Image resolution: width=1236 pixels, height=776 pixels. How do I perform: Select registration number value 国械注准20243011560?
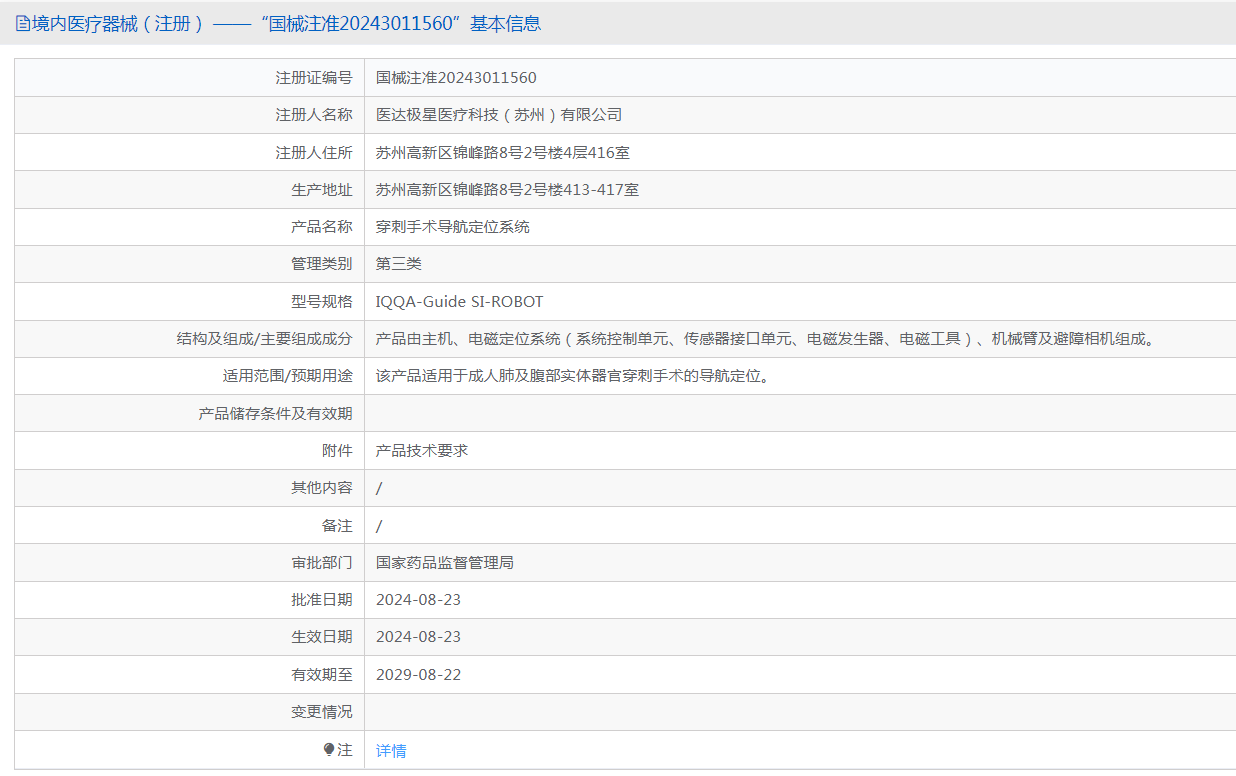[x=456, y=77]
